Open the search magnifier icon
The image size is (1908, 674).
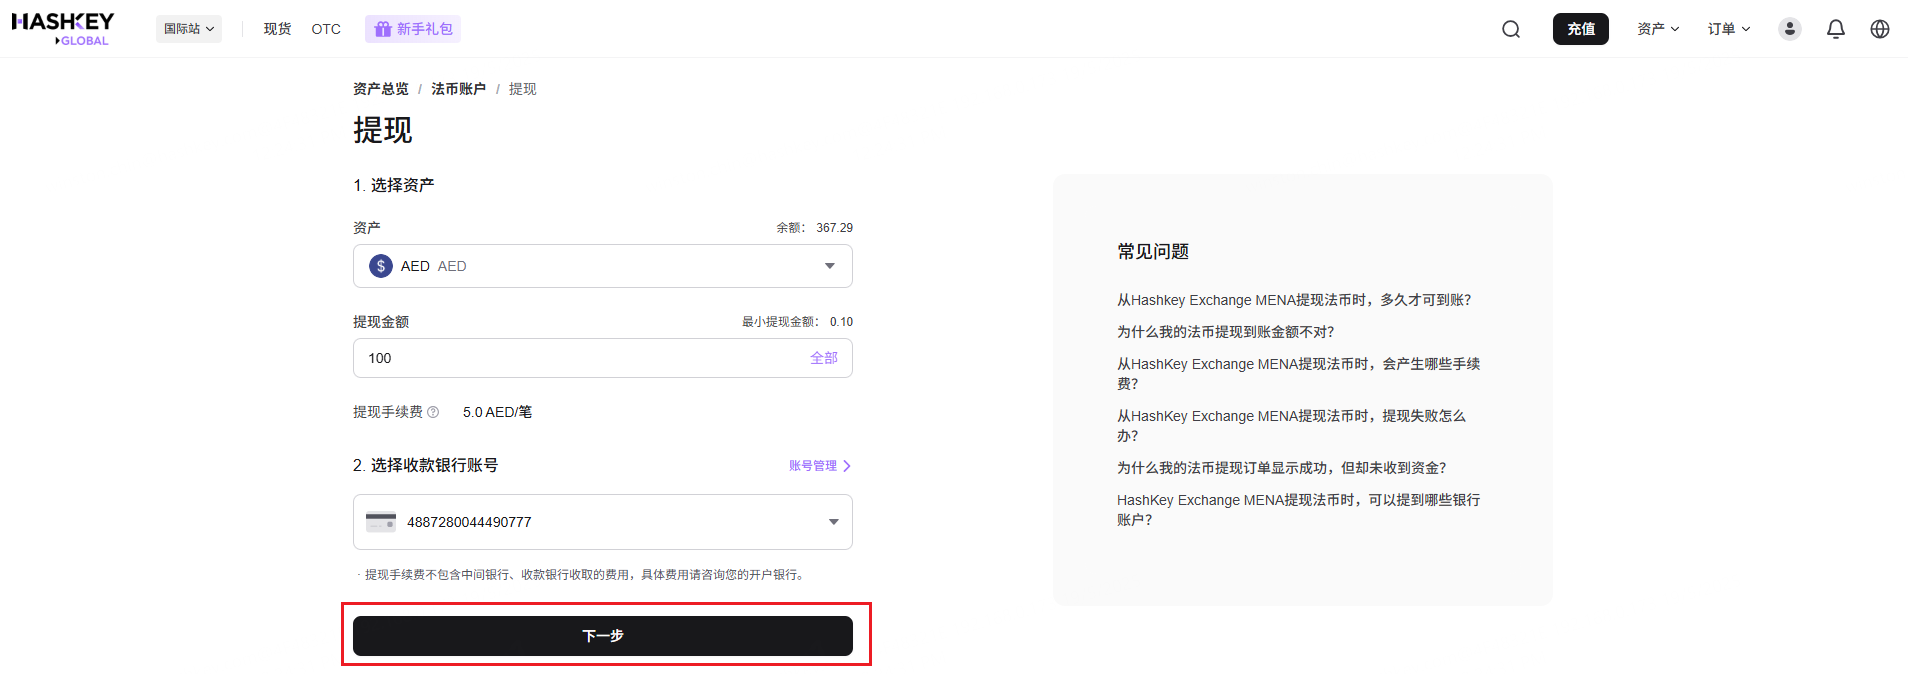[x=1510, y=29]
